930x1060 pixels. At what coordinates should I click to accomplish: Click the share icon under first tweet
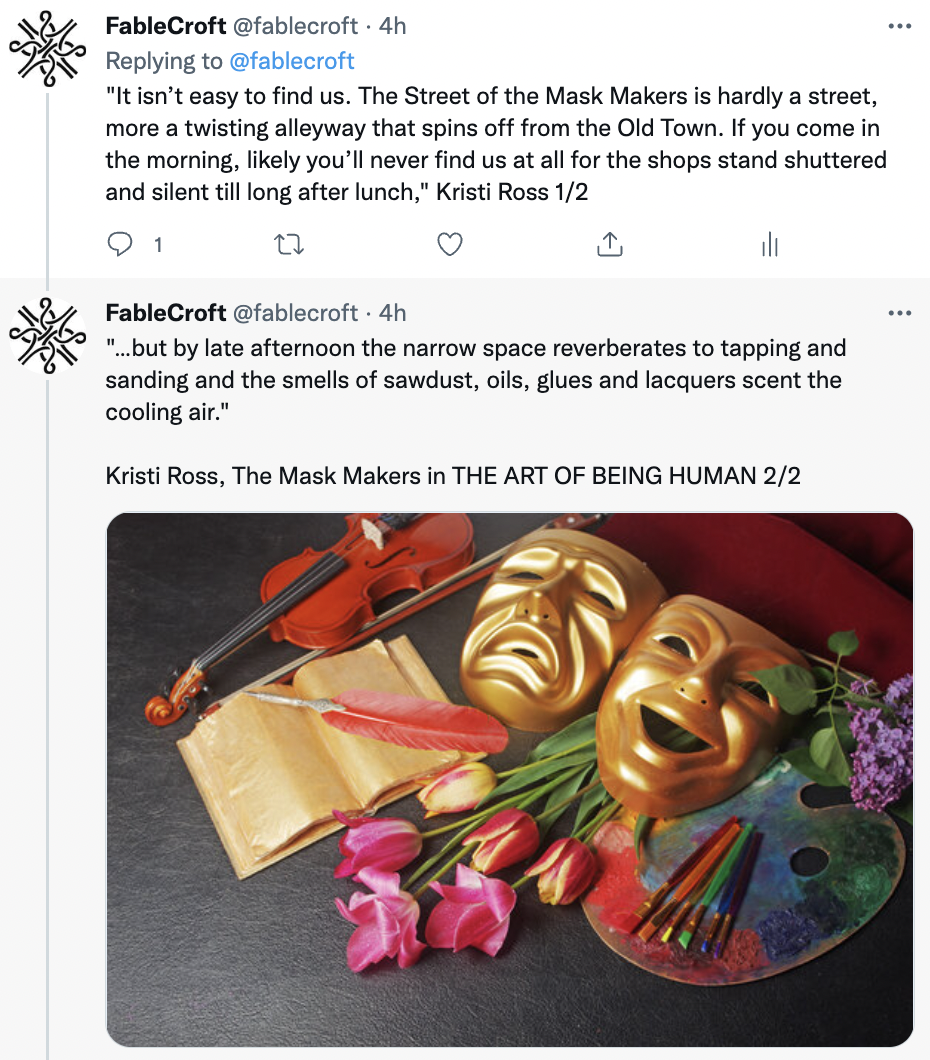610,244
